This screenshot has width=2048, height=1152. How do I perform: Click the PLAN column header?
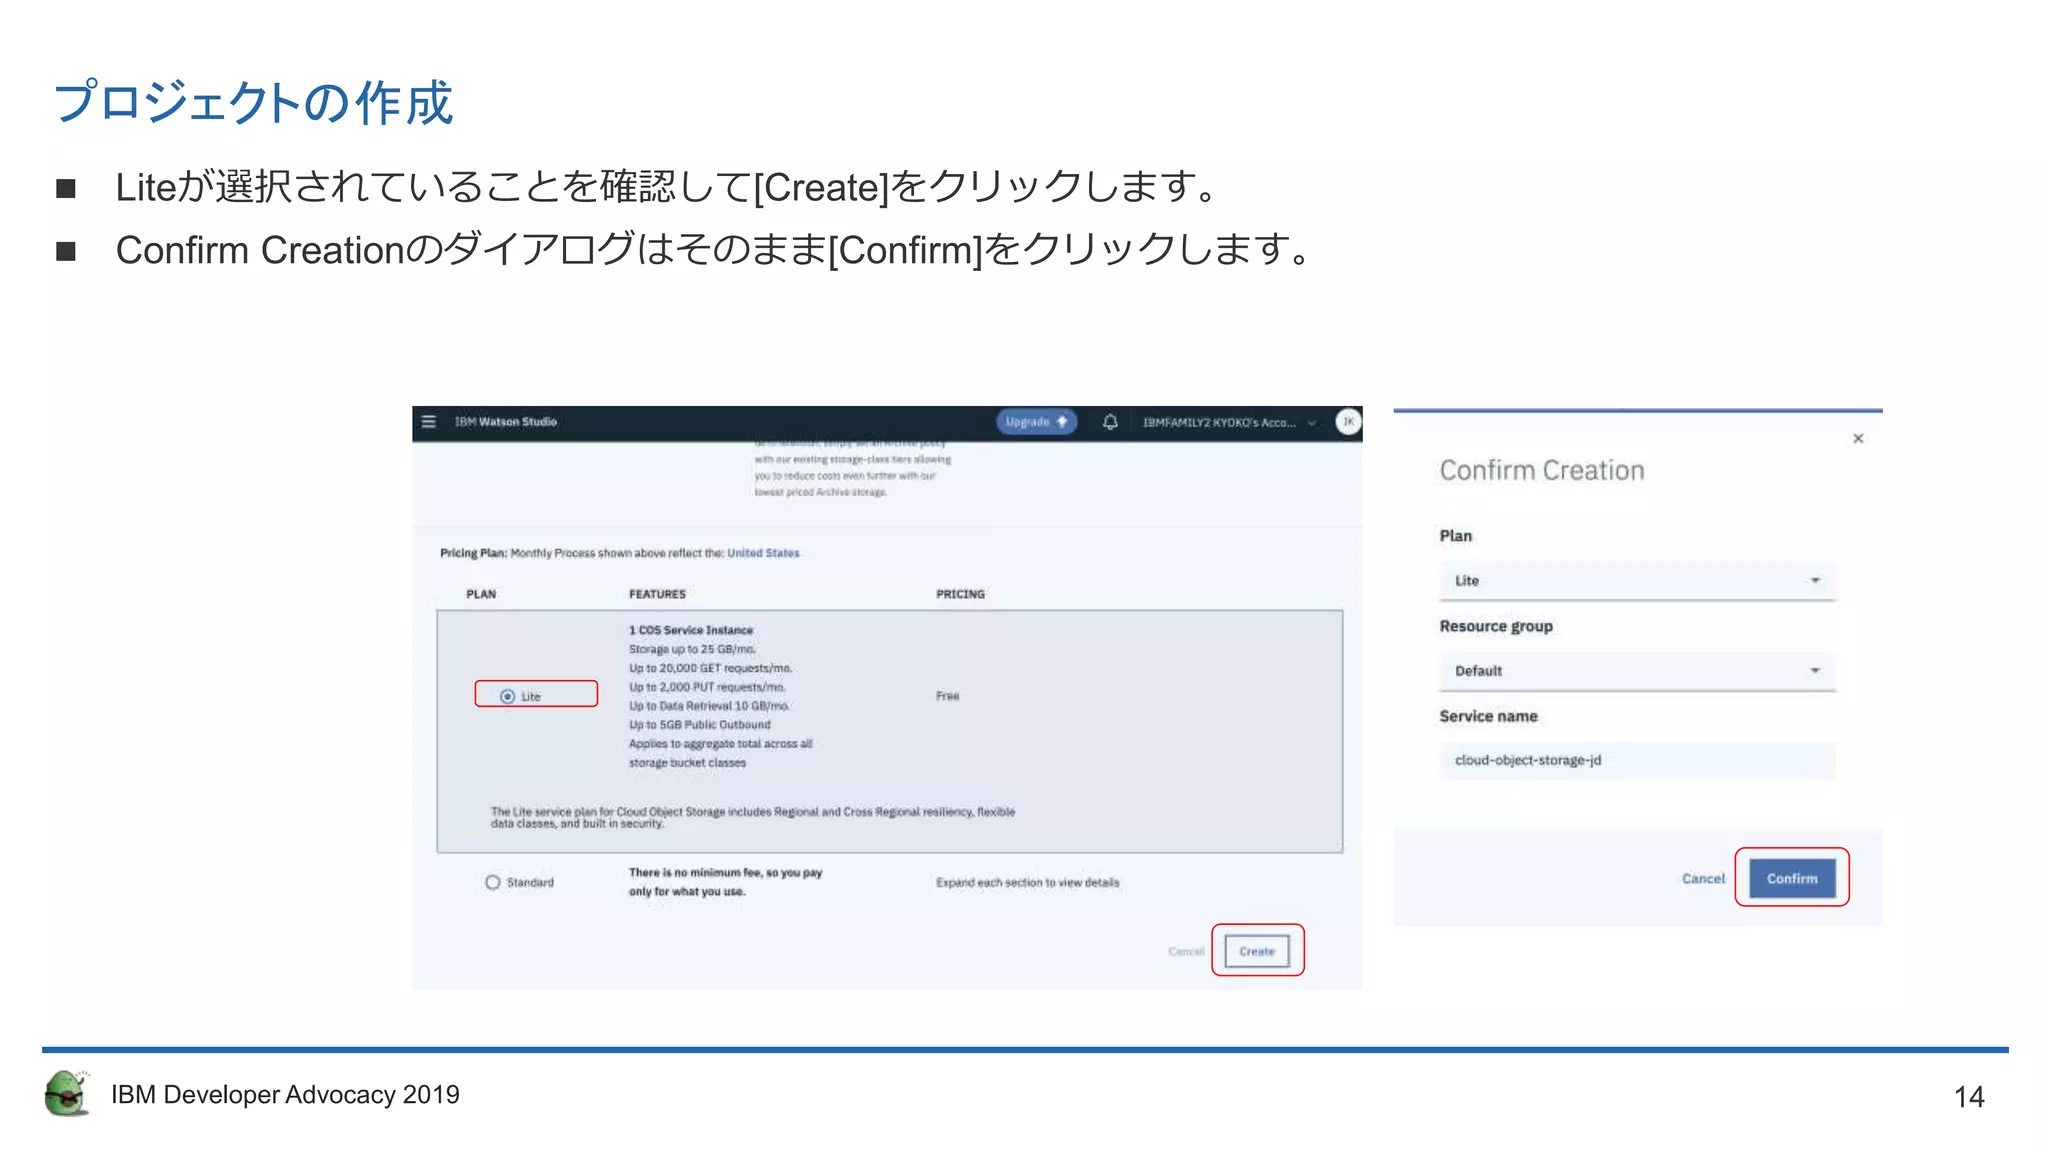[481, 594]
